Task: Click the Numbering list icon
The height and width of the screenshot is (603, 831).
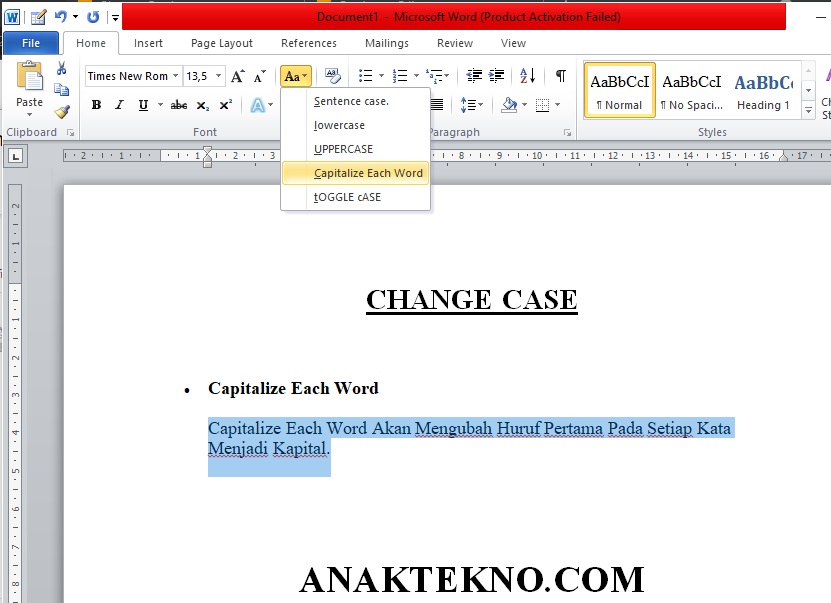Action: tap(400, 76)
